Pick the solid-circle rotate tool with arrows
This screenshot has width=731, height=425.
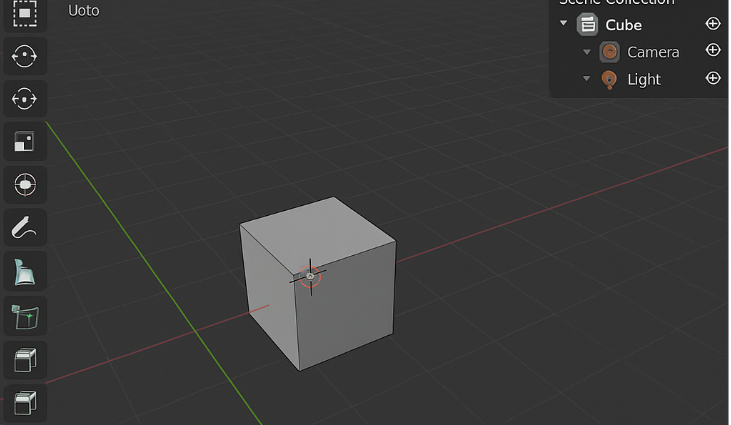pyautogui.click(x=25, y=56)
